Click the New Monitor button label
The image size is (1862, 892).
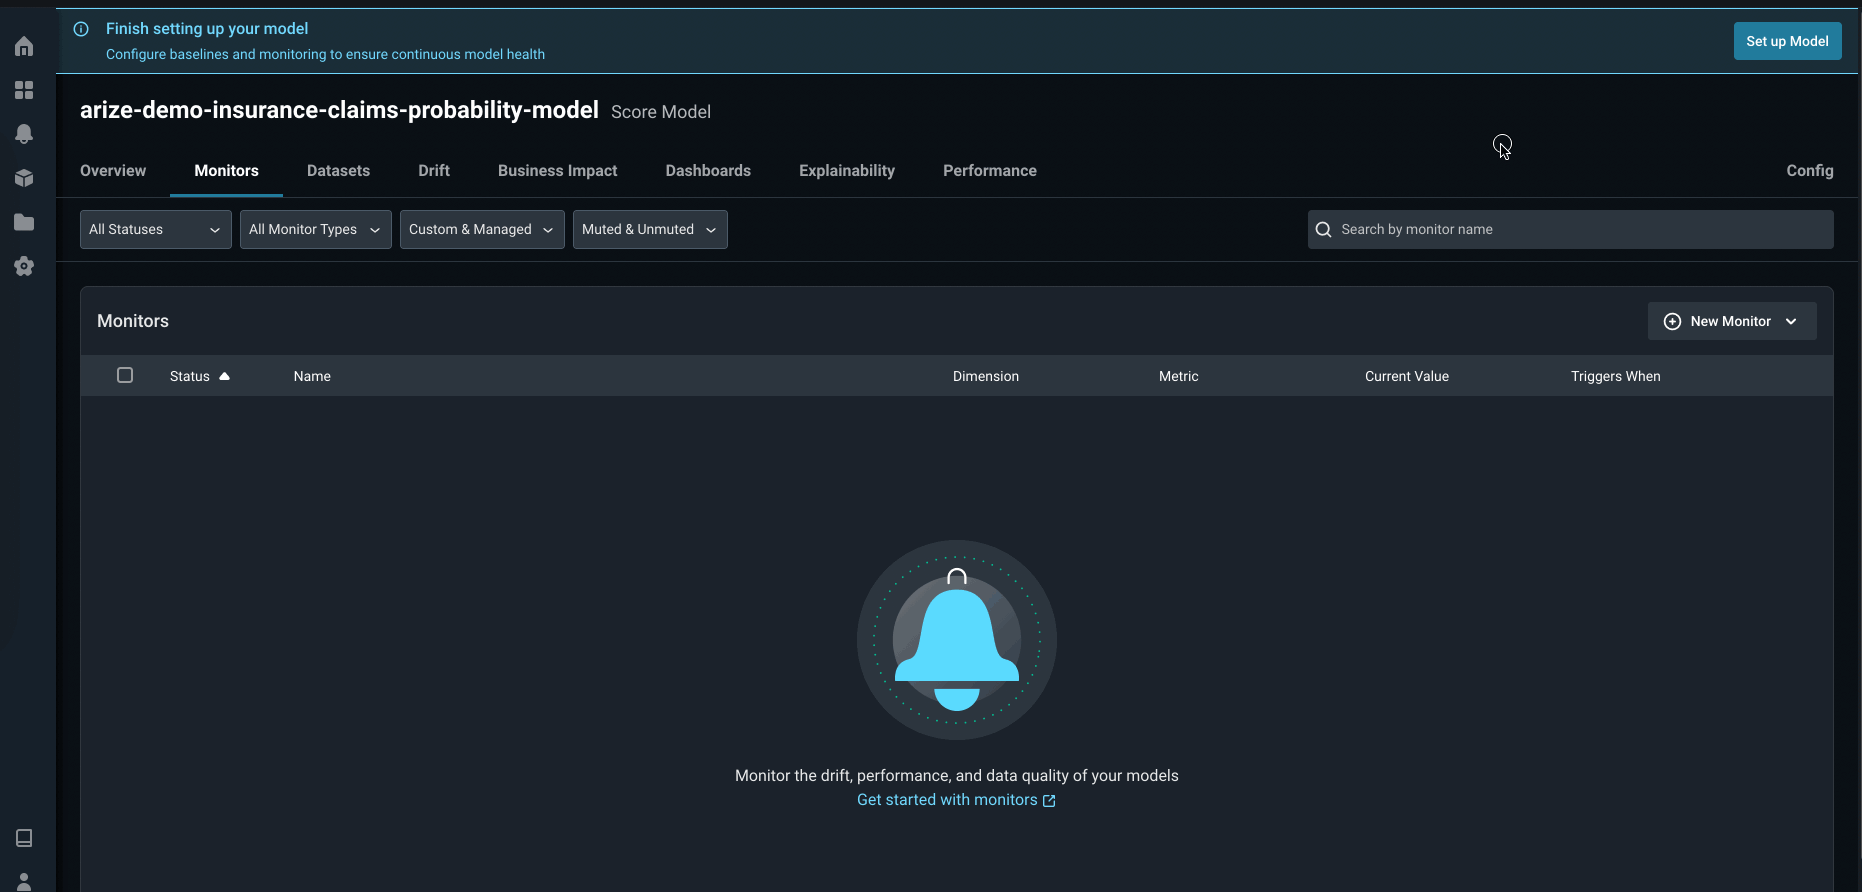1730,321
